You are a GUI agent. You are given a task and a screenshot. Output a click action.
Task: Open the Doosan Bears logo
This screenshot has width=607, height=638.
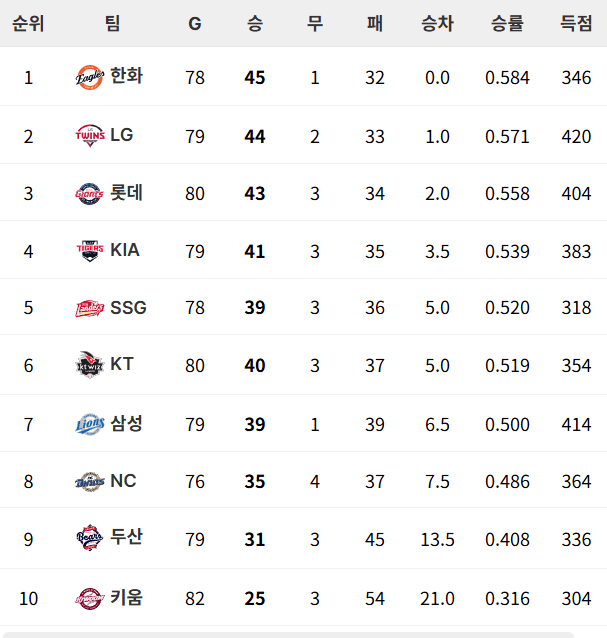pyautogui.click(x=90, y=538)
